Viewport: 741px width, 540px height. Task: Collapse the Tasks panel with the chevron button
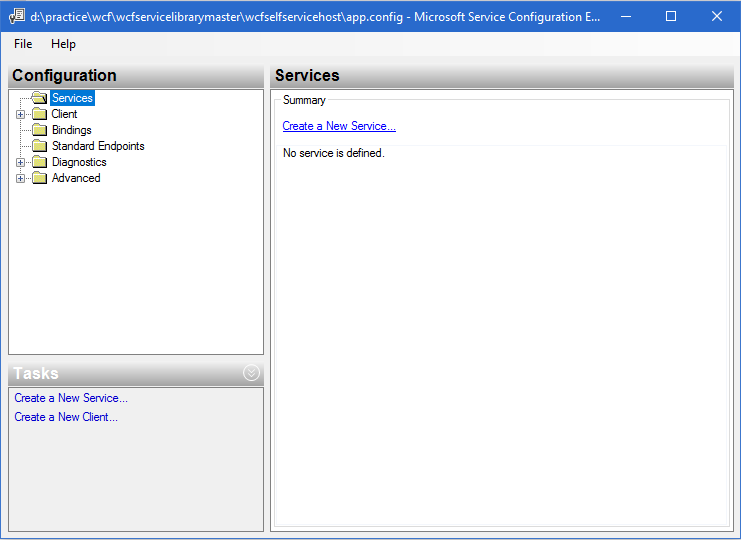coord(251,373)
